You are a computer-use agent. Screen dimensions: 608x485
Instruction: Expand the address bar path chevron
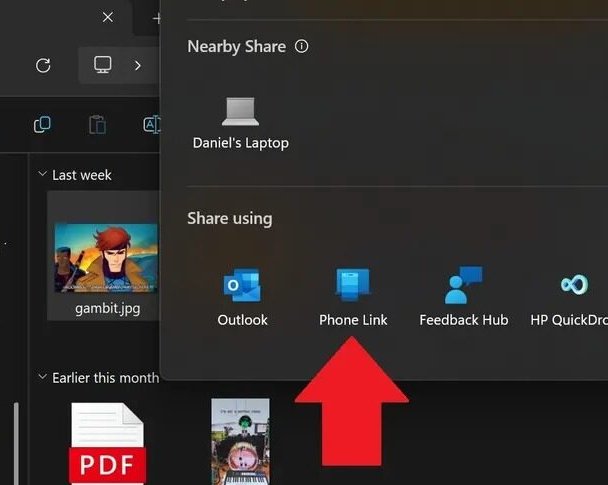[x=138, y=66]
